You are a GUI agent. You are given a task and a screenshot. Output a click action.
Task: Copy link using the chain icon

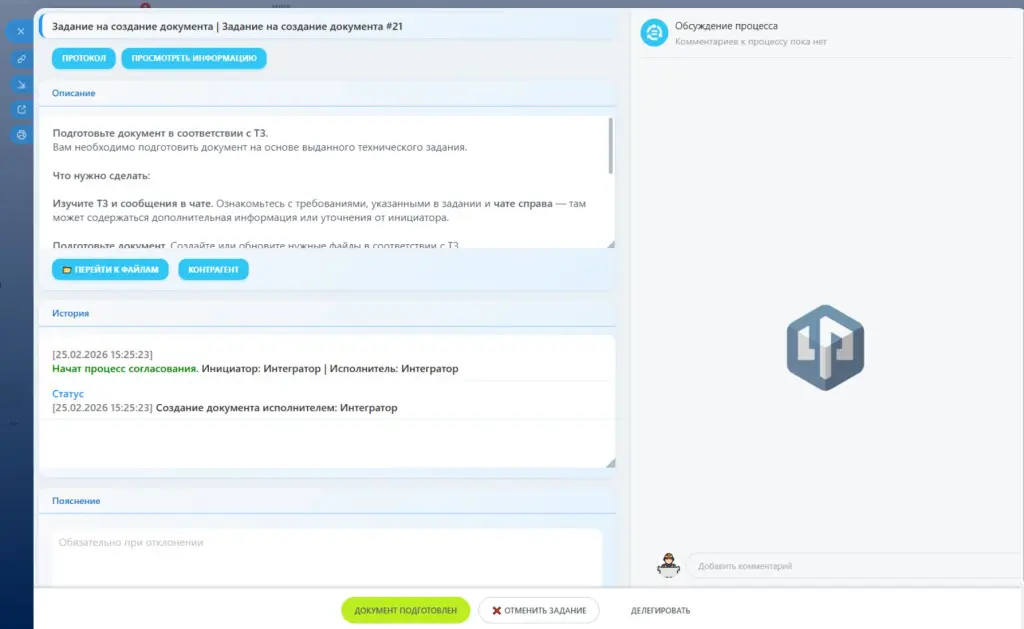tap(21, 58)
